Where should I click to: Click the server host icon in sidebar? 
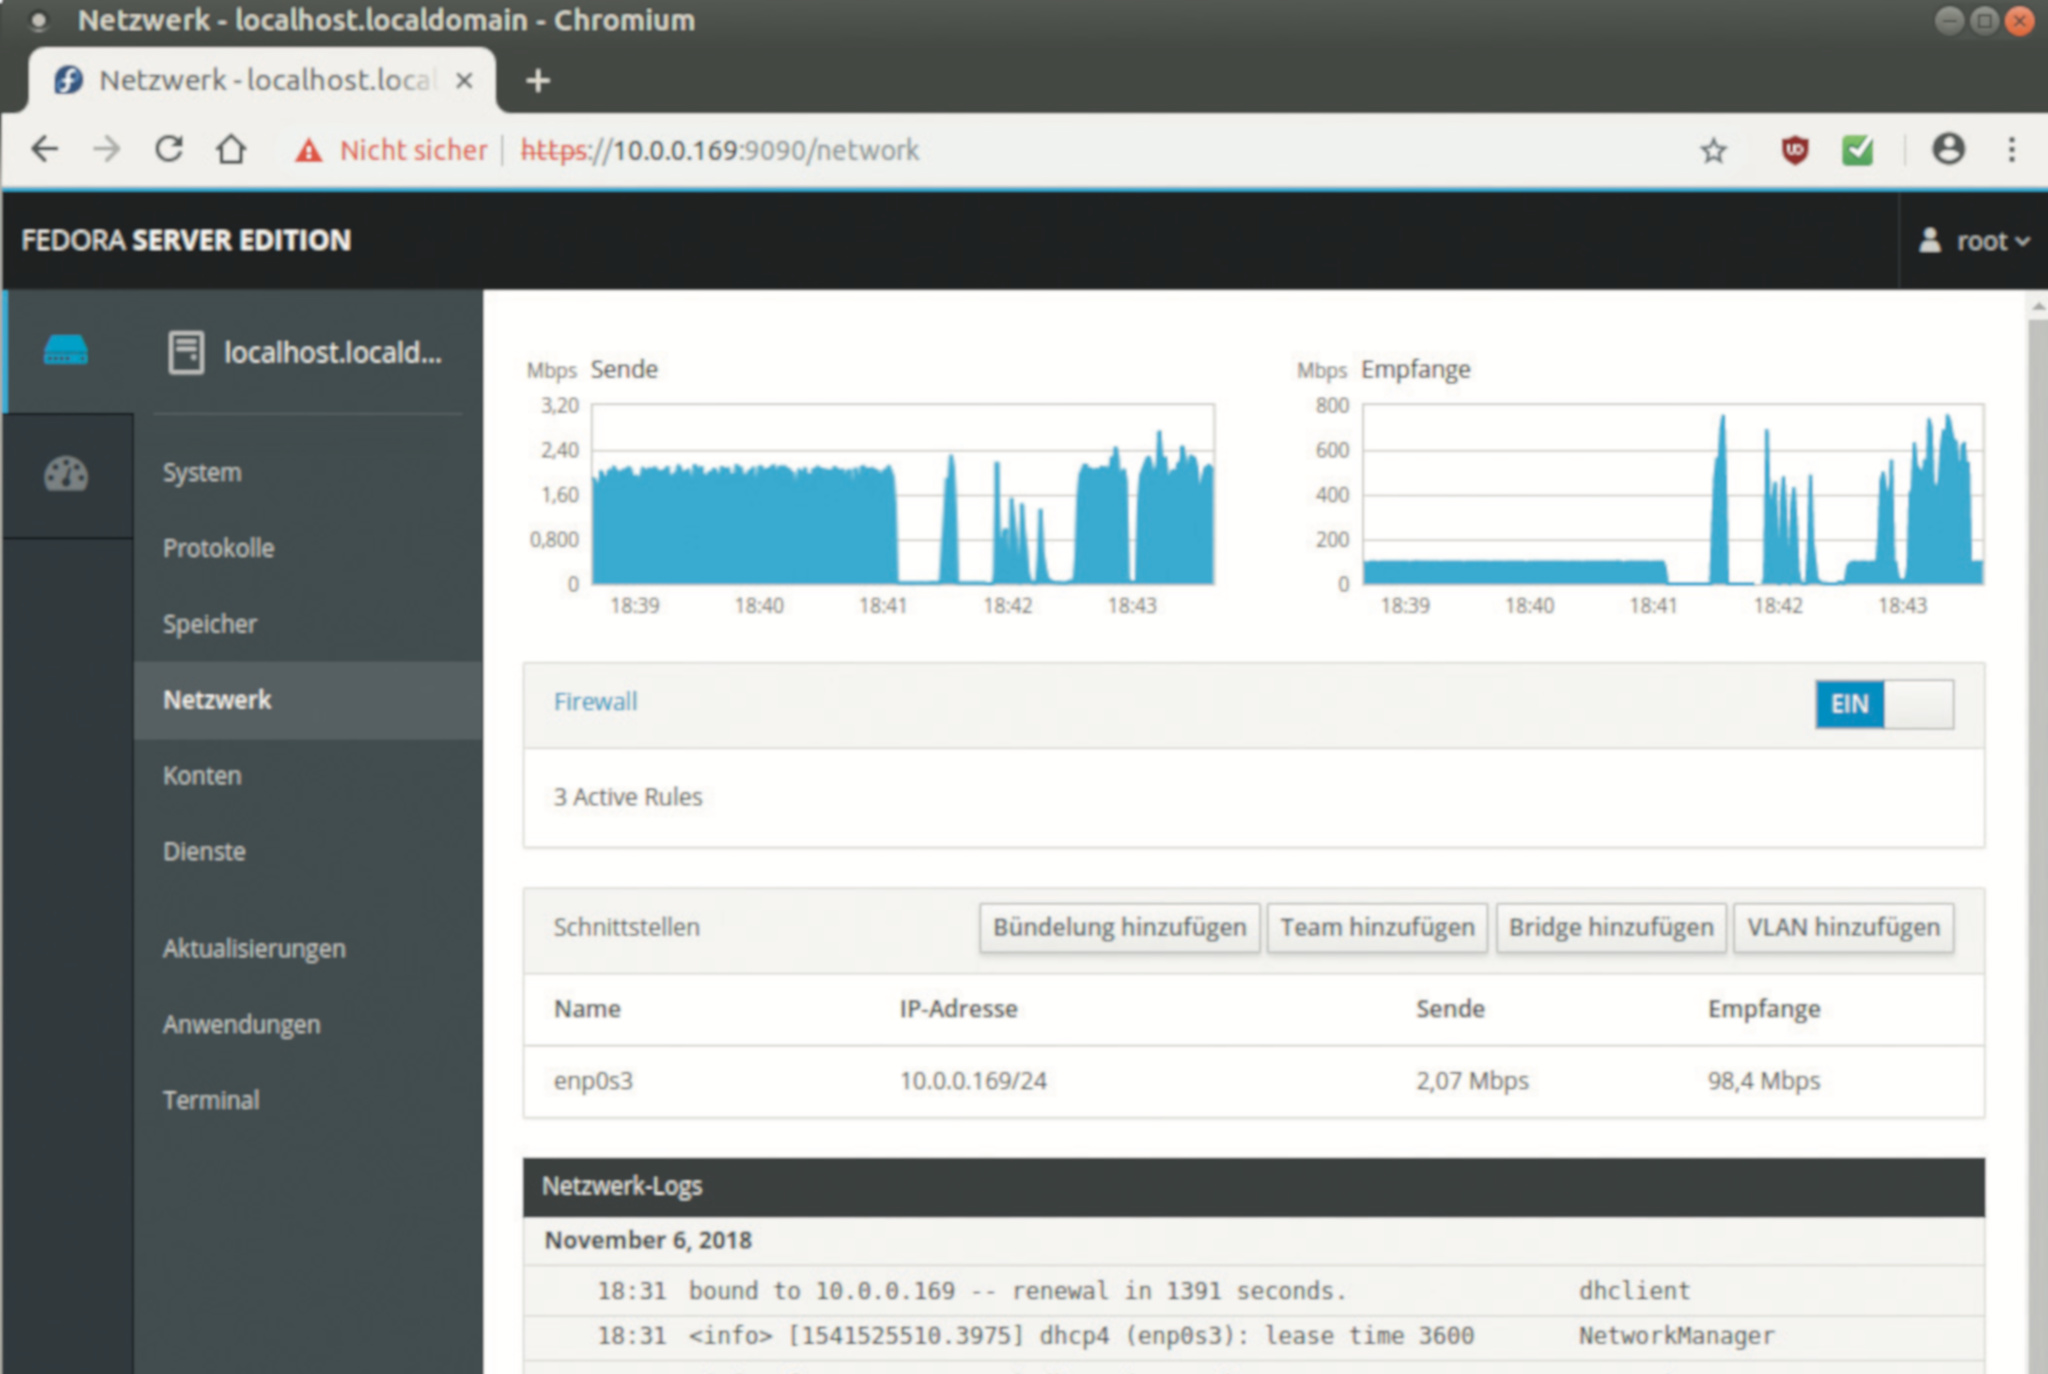click(66, 351)
